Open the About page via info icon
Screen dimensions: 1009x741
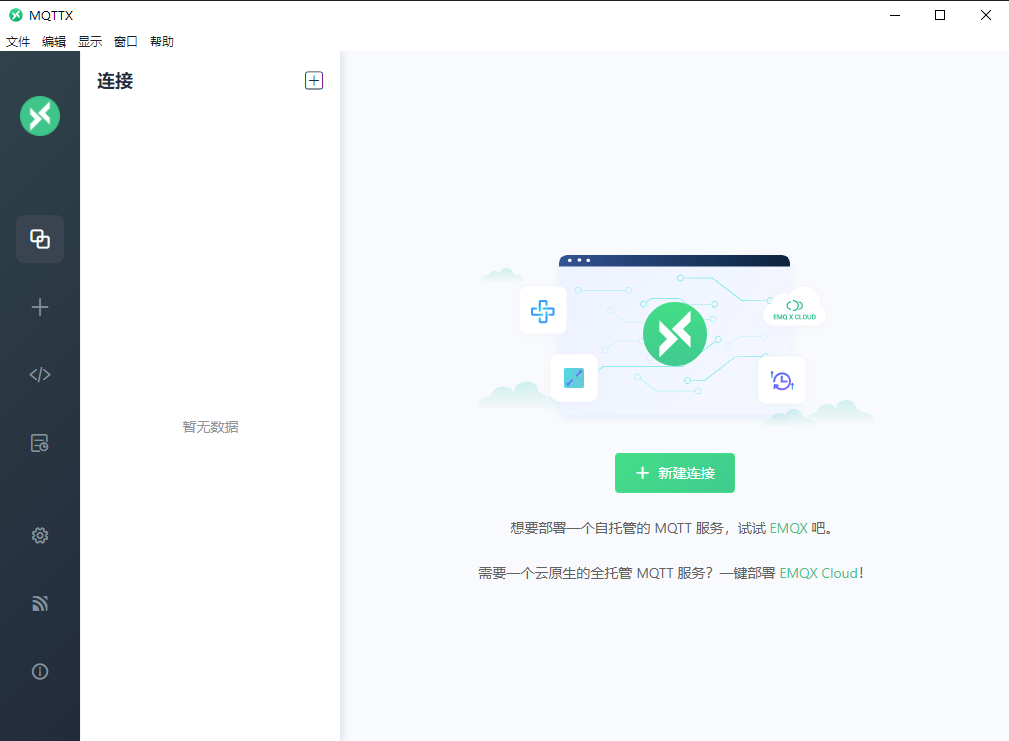40,671
